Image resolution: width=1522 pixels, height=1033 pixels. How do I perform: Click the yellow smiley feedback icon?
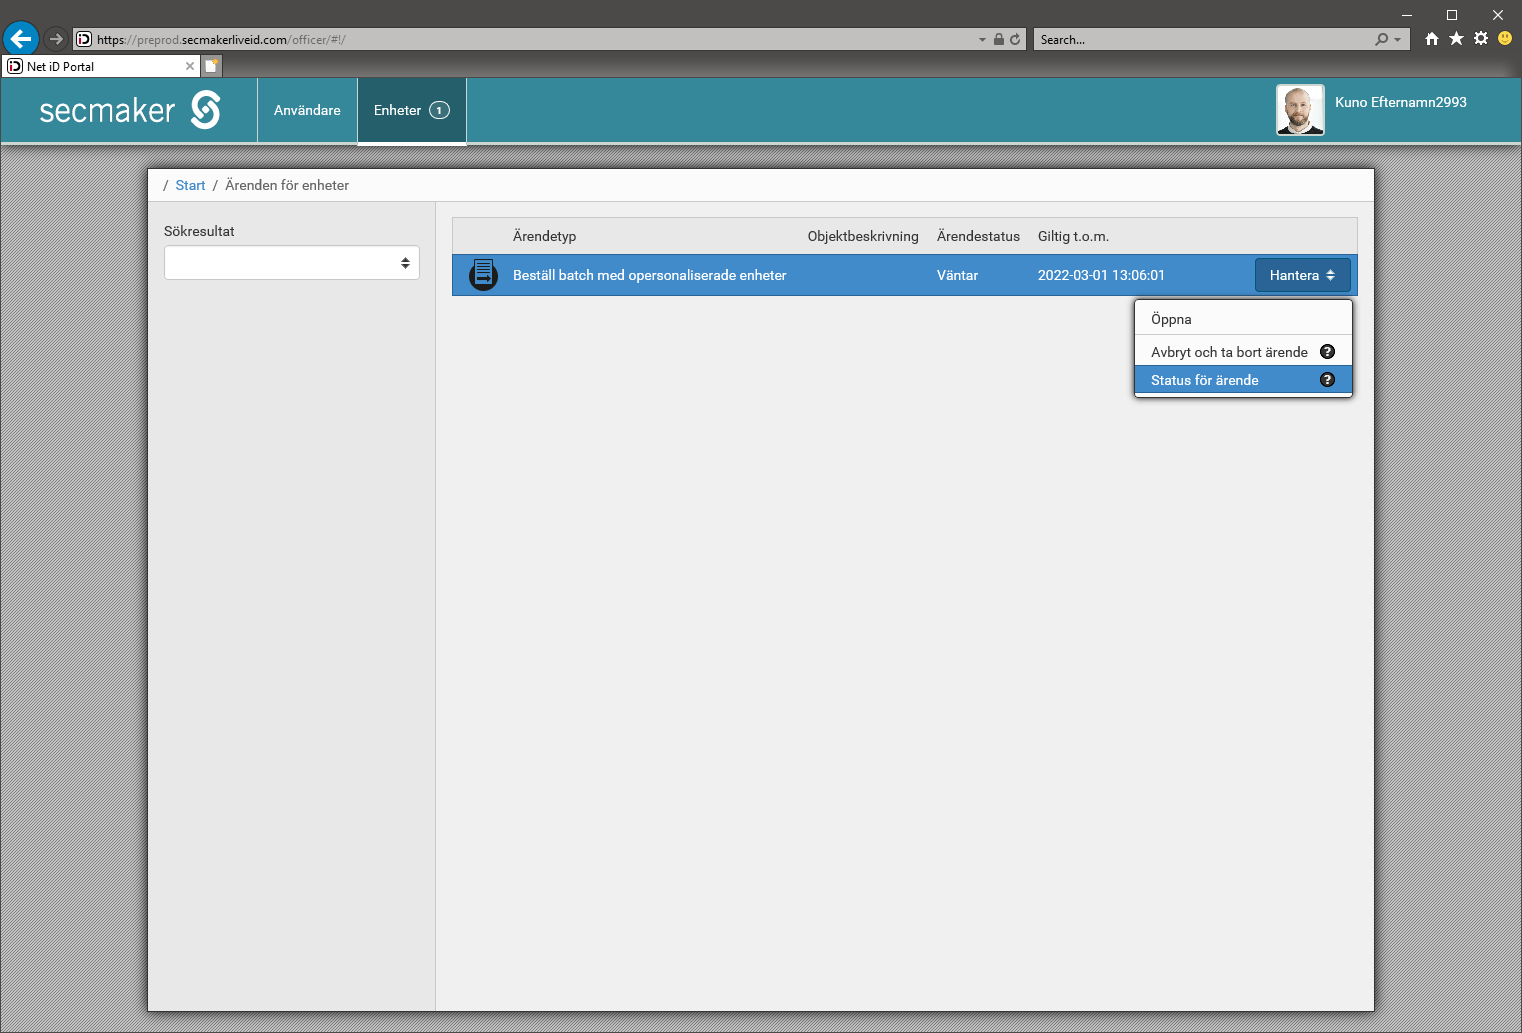point(1505,39)
